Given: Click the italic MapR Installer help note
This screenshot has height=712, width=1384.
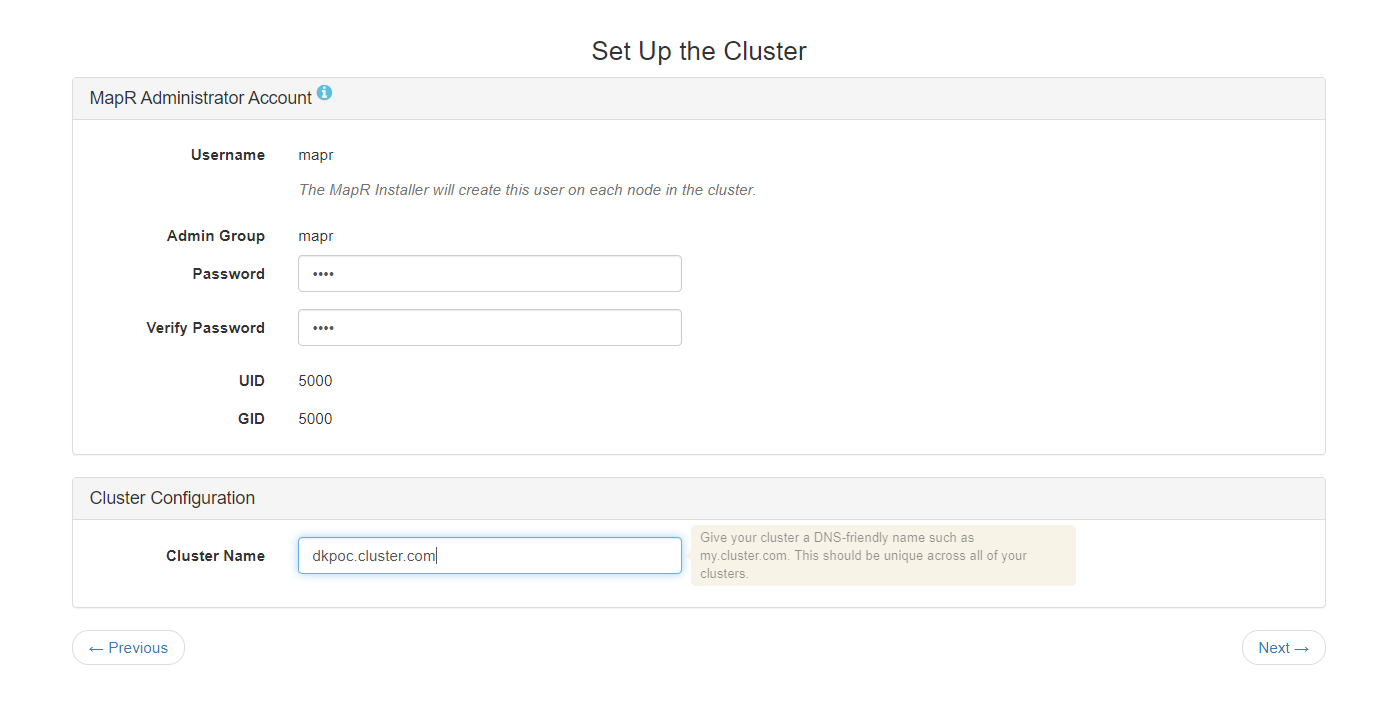Looking at the screenshot, I should coord(527,190).
